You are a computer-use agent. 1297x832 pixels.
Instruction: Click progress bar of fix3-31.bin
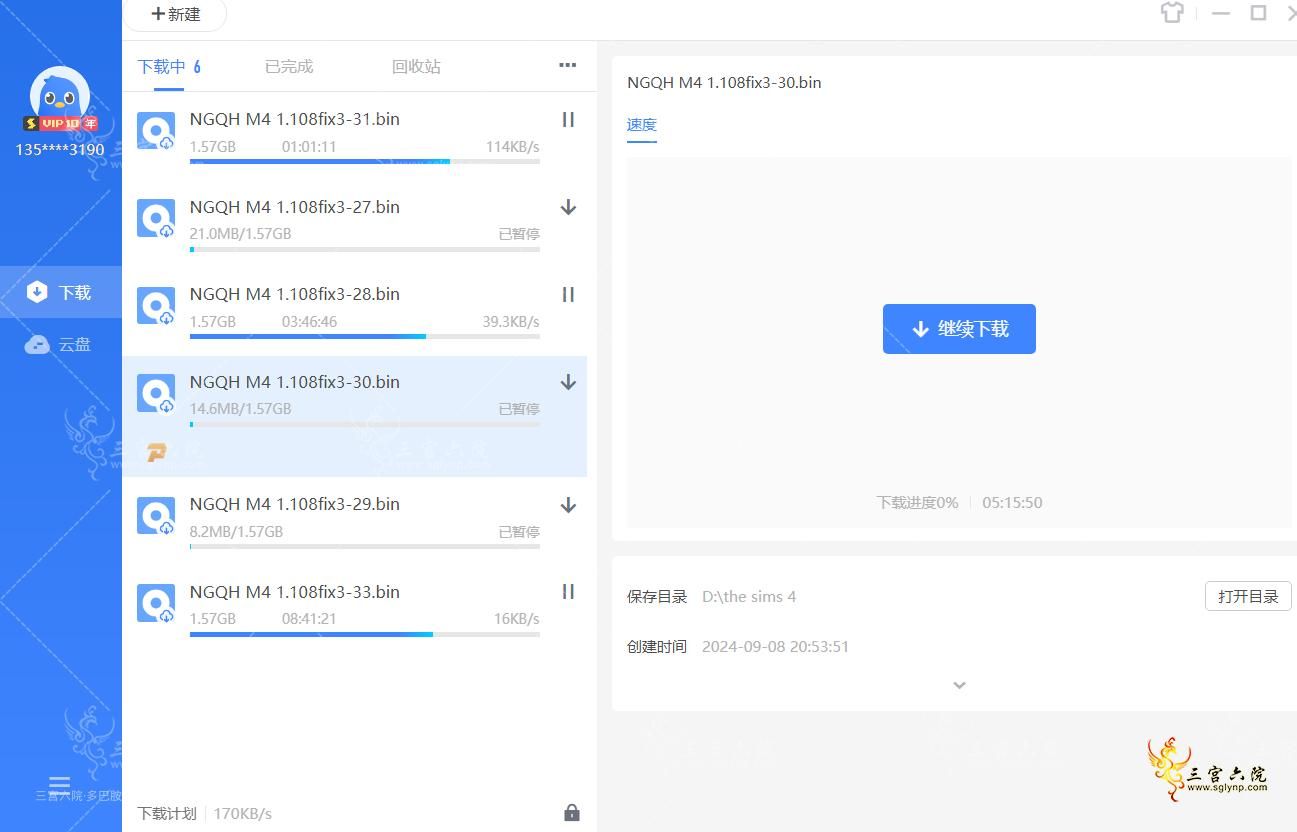pyautogui.click(x=365, y=161)
